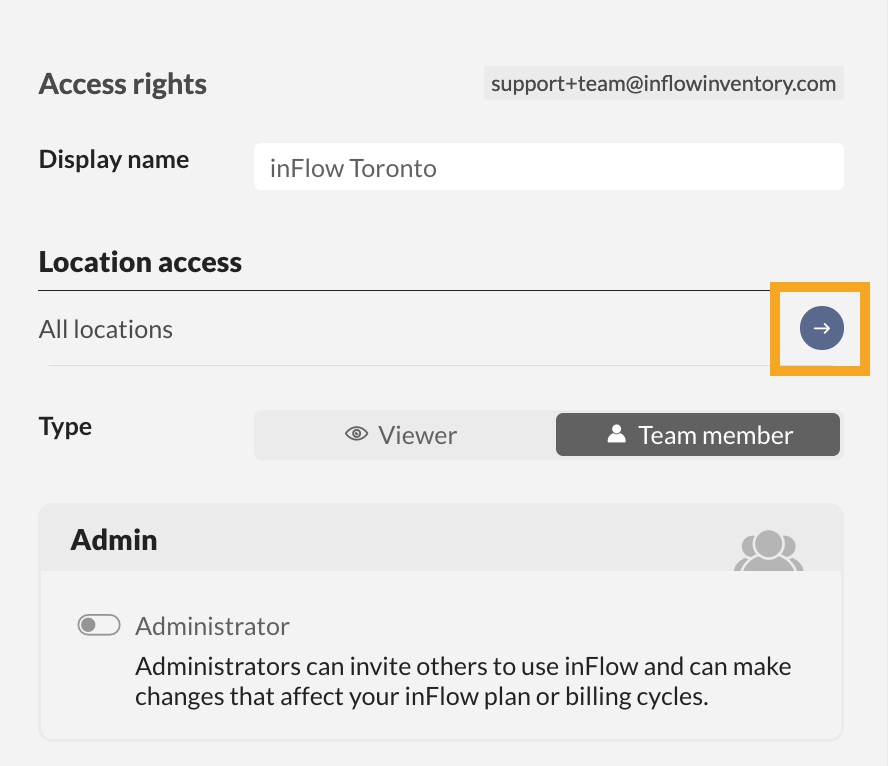Click the Display name input field
This screenshot has height=766, width=888.
coord(548,167)
